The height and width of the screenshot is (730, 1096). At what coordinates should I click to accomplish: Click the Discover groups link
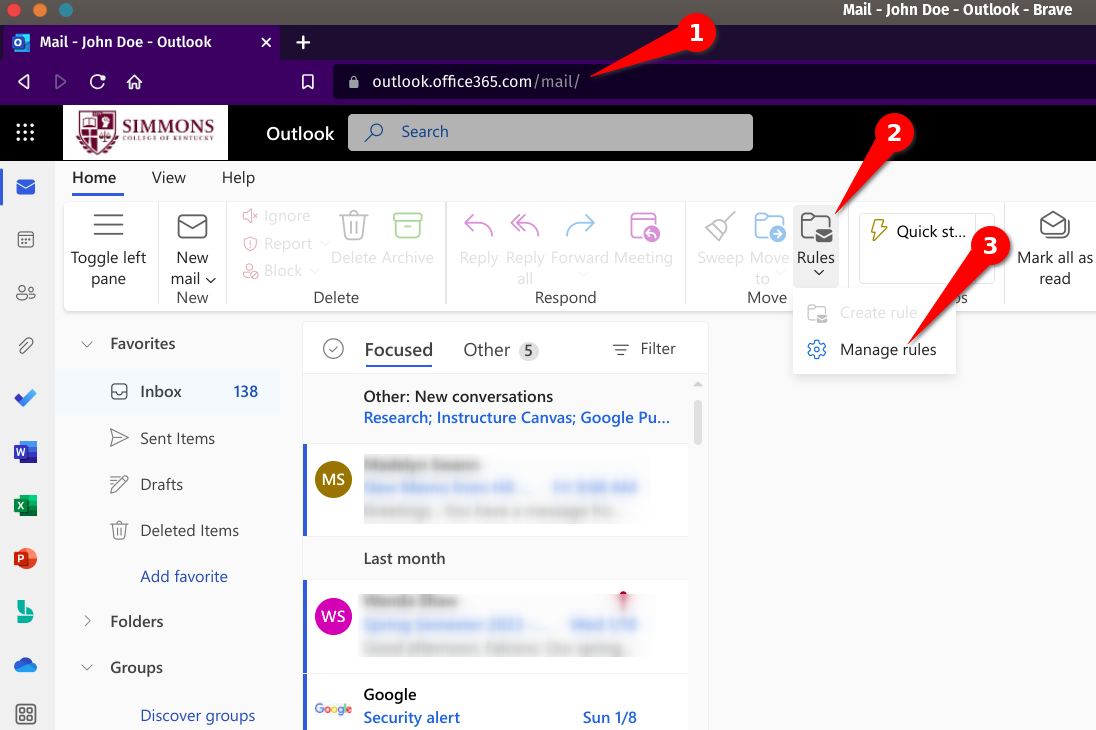[x=198, y=715]
